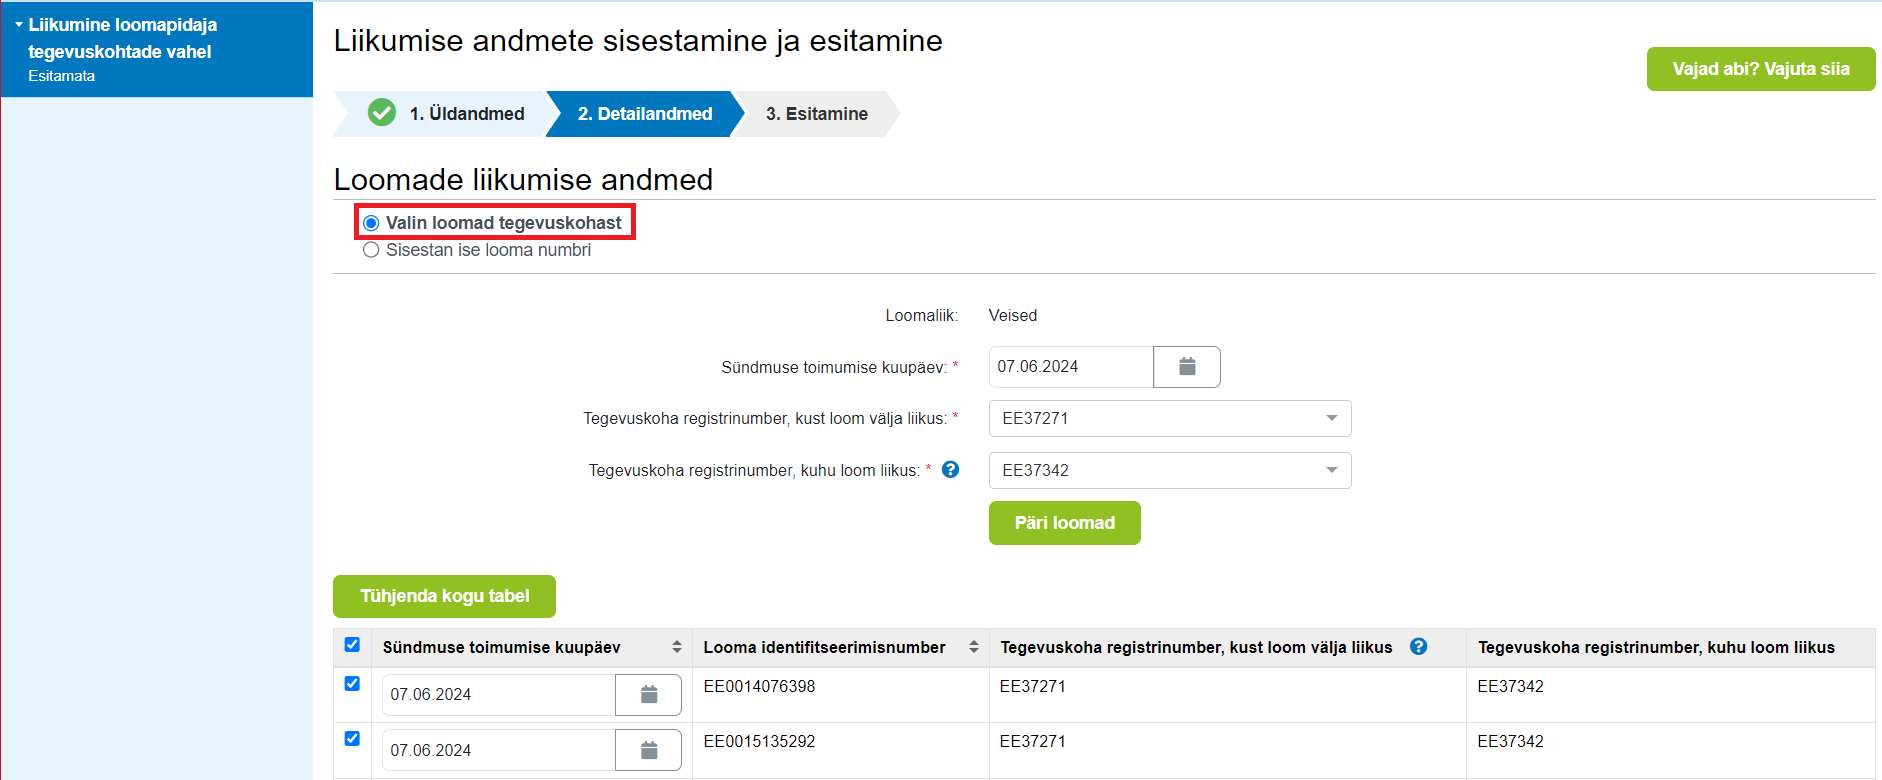This screenshot has width=1882, height=780.
Task: Click green checkmark on Üldandmed step
Action: pyautogui.click(x=382, y=113)
